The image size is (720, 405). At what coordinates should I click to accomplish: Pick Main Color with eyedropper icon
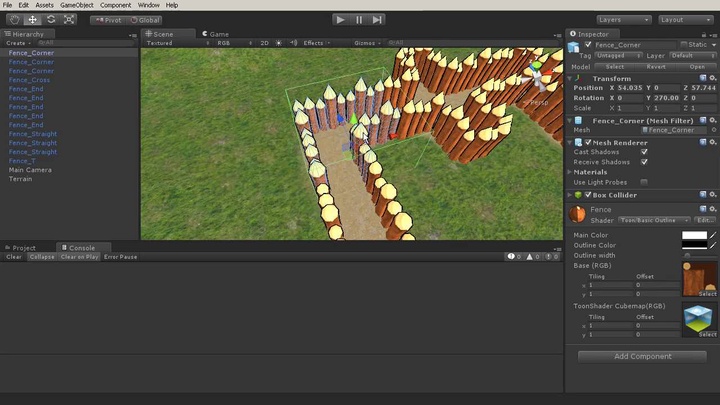713,235
